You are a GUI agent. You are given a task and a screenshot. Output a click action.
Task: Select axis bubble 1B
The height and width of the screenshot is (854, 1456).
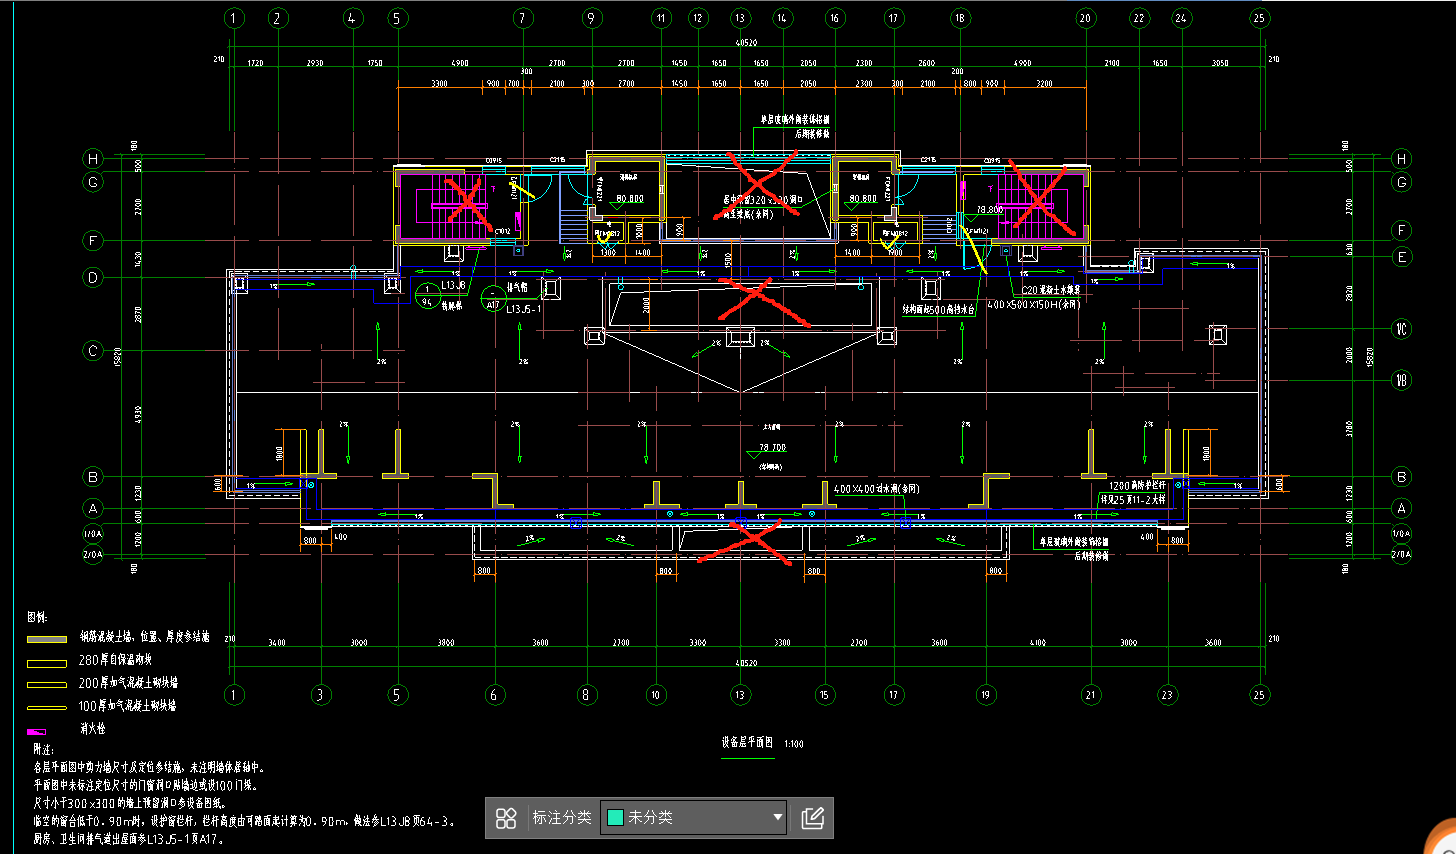[x=1402, y=380]
